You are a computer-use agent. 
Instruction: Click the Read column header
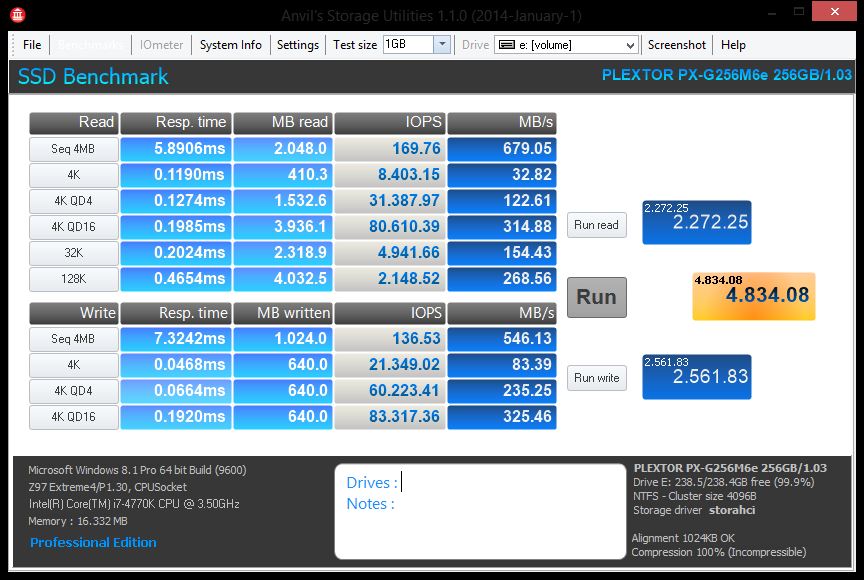(x=74, y=123)
